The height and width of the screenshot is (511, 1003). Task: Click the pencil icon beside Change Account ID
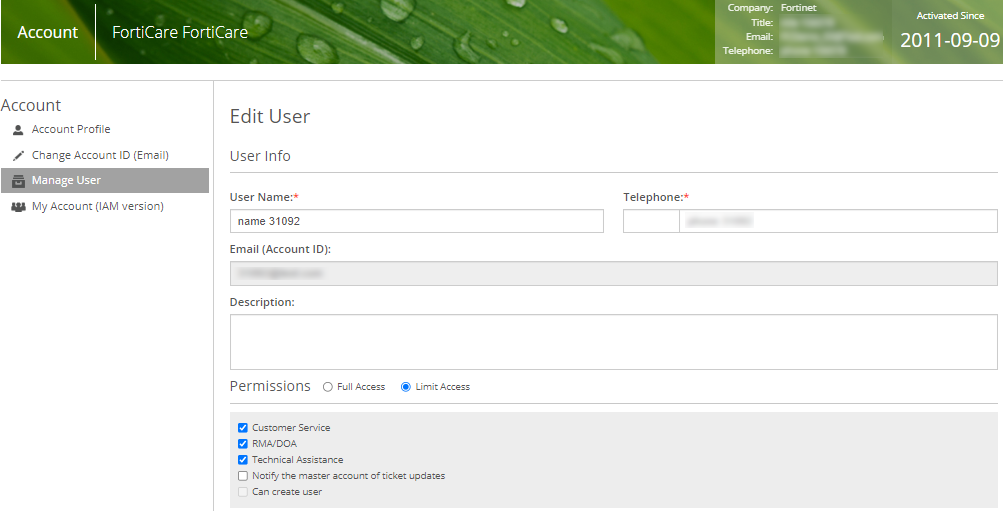18,155
